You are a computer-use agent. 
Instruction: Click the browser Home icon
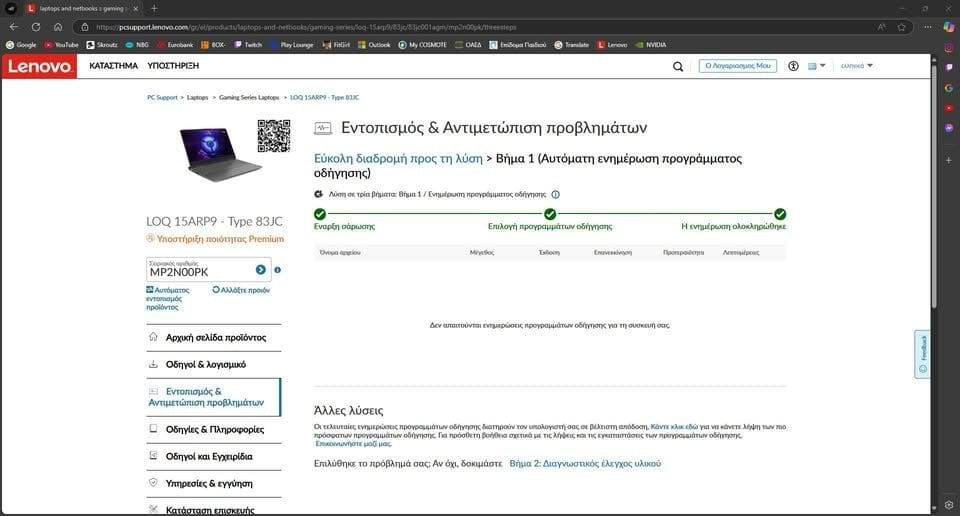58,27
